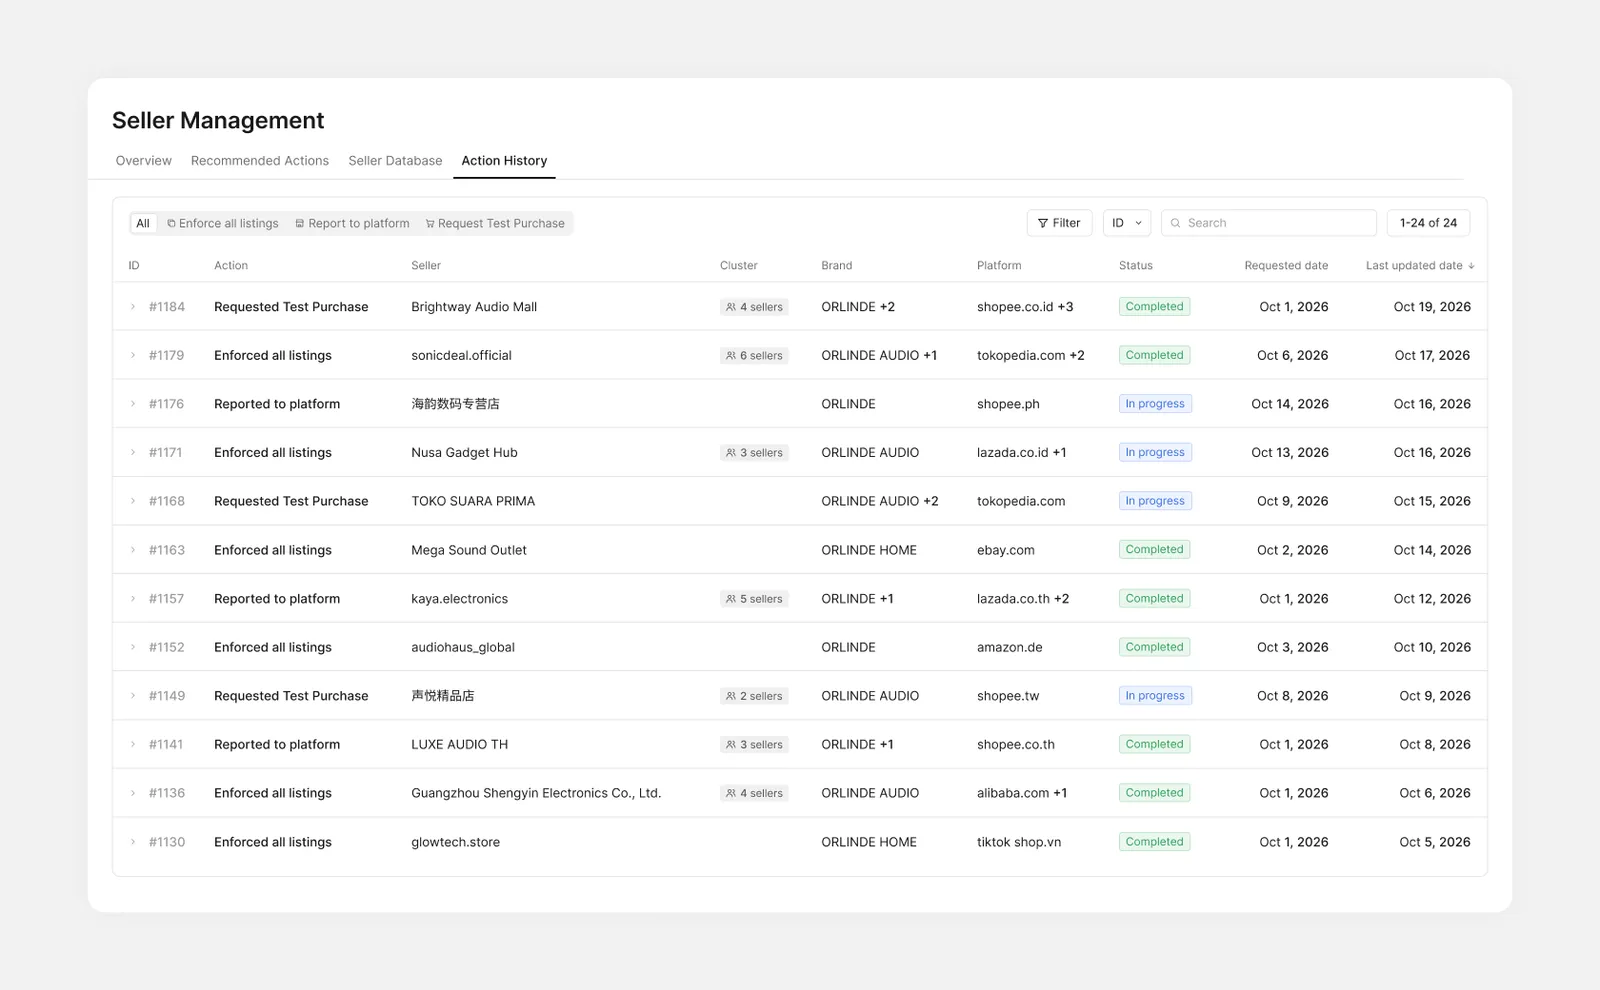Click brand cell ORLINDE AUDIO +2
The image size is (1600, 990).
(x=880, y=501)
